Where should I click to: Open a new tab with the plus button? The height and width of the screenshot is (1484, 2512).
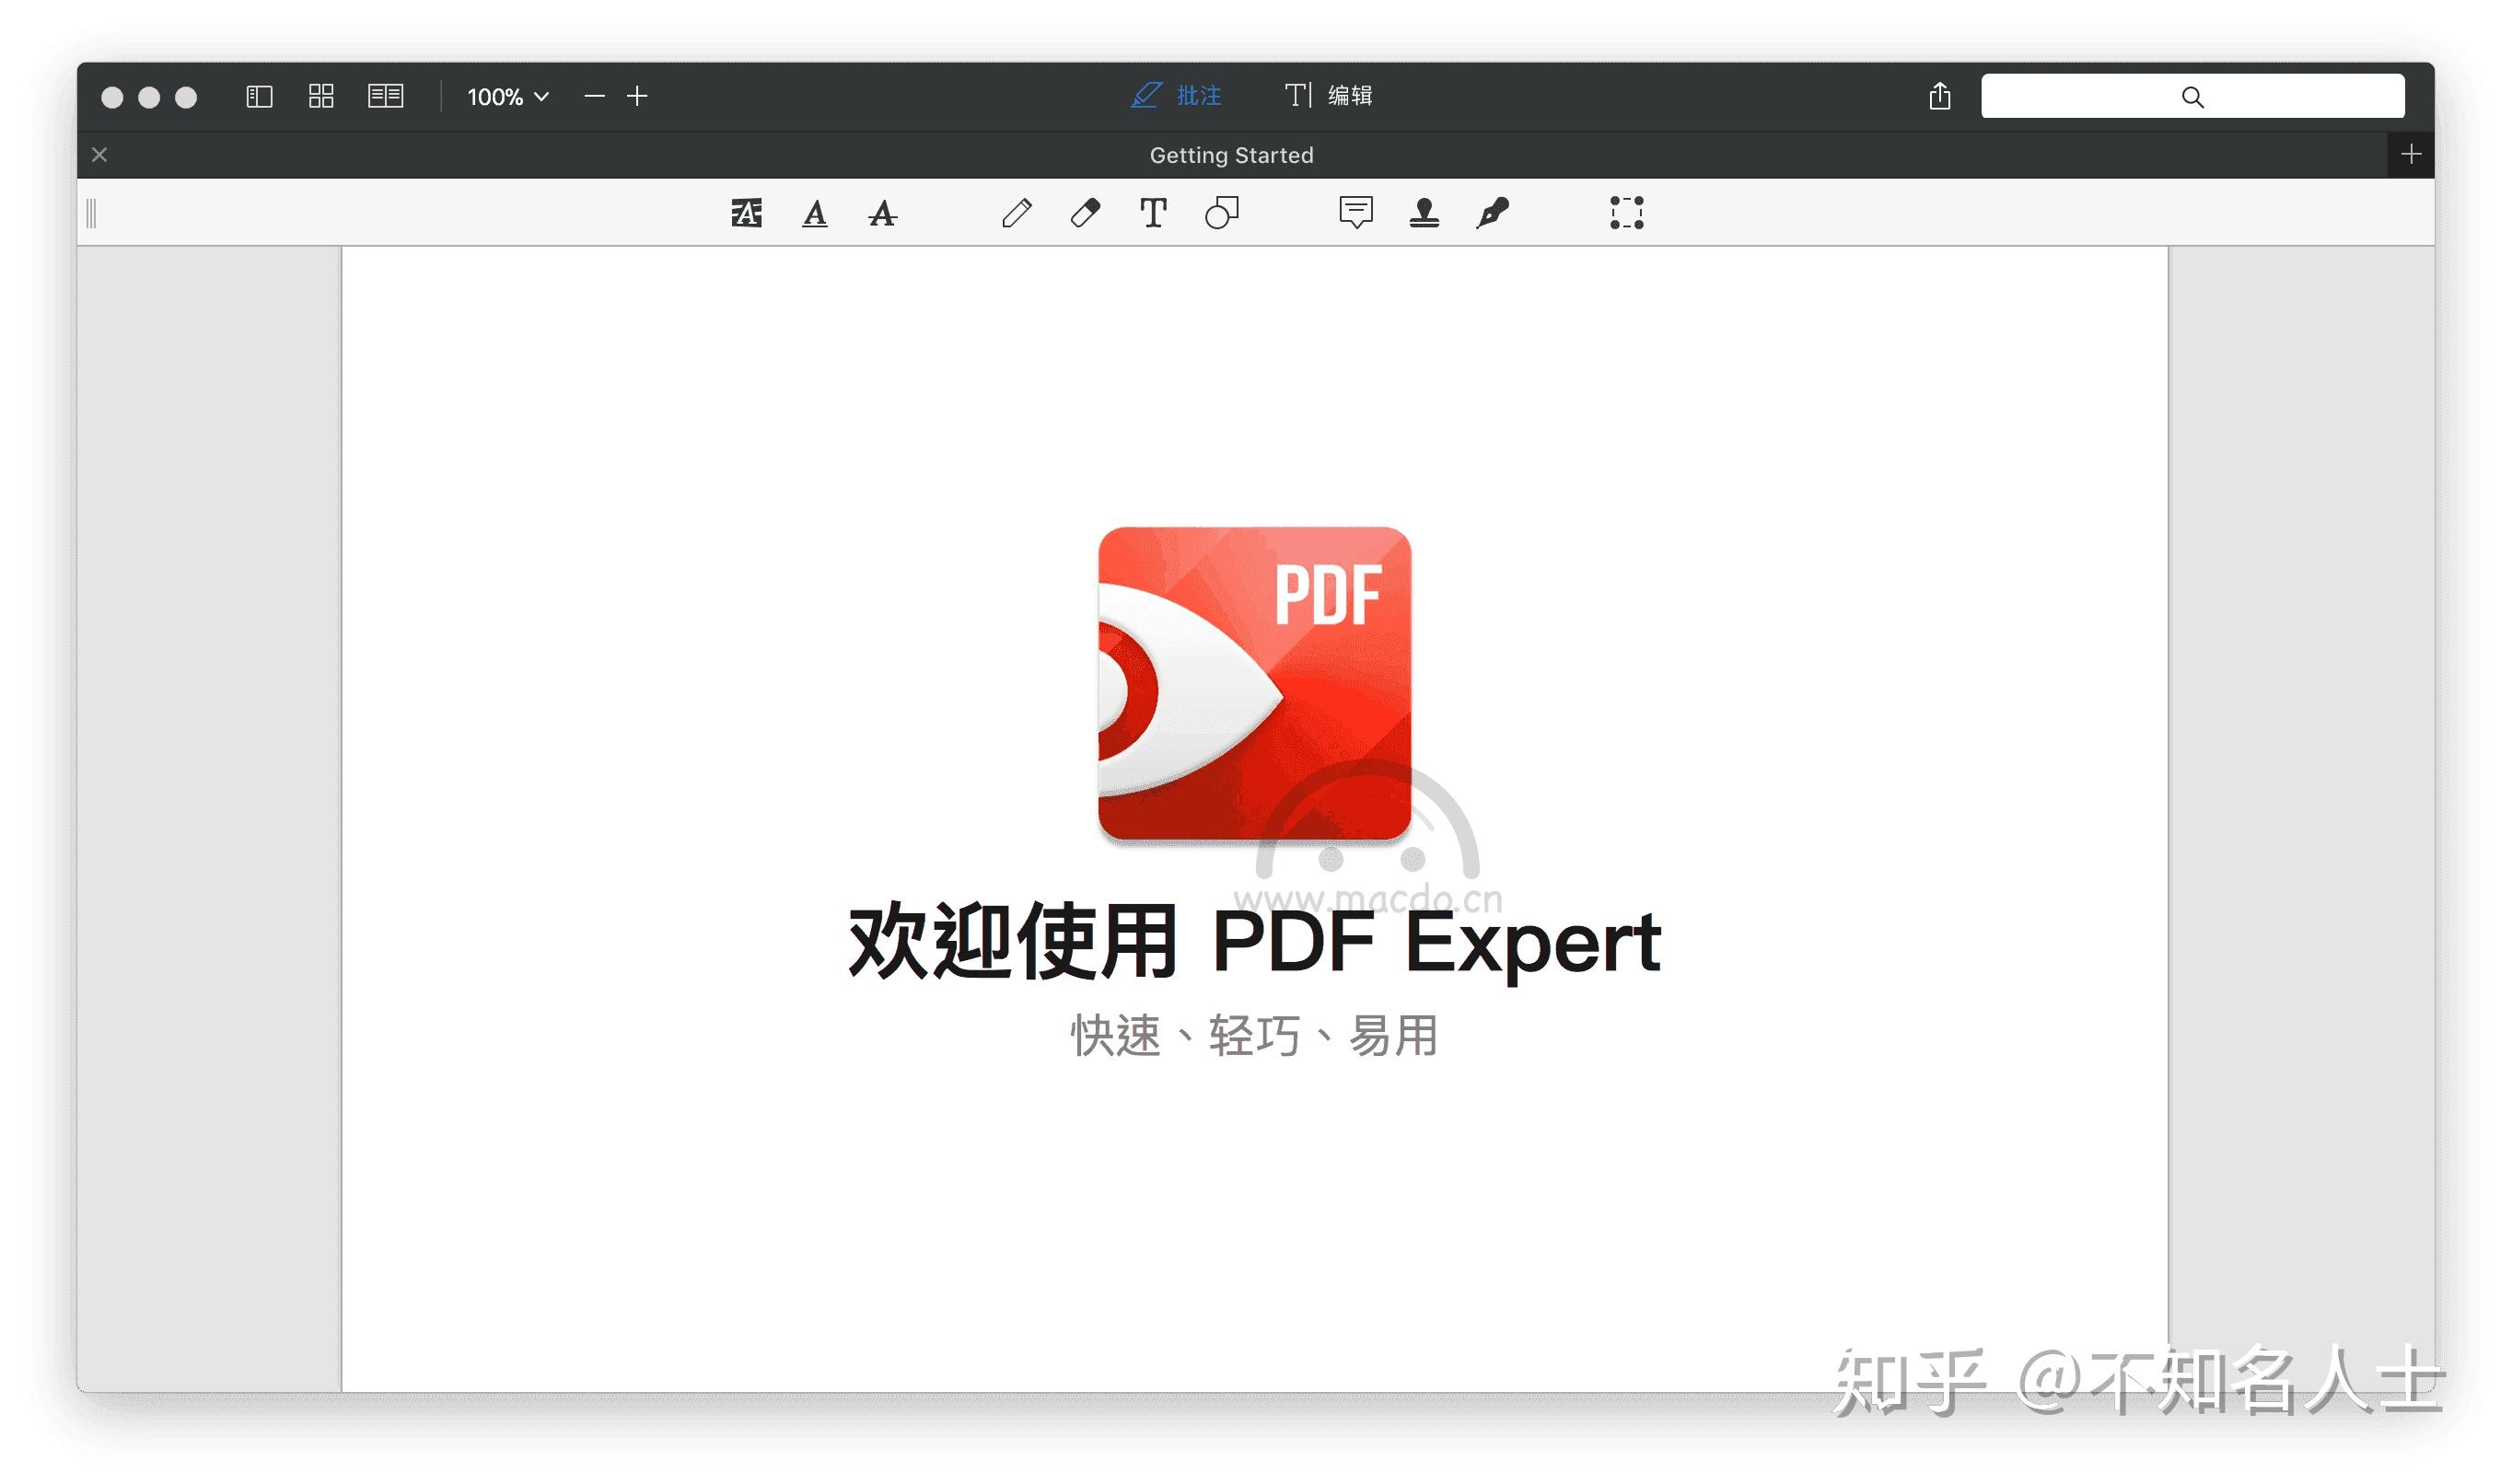2410,155
